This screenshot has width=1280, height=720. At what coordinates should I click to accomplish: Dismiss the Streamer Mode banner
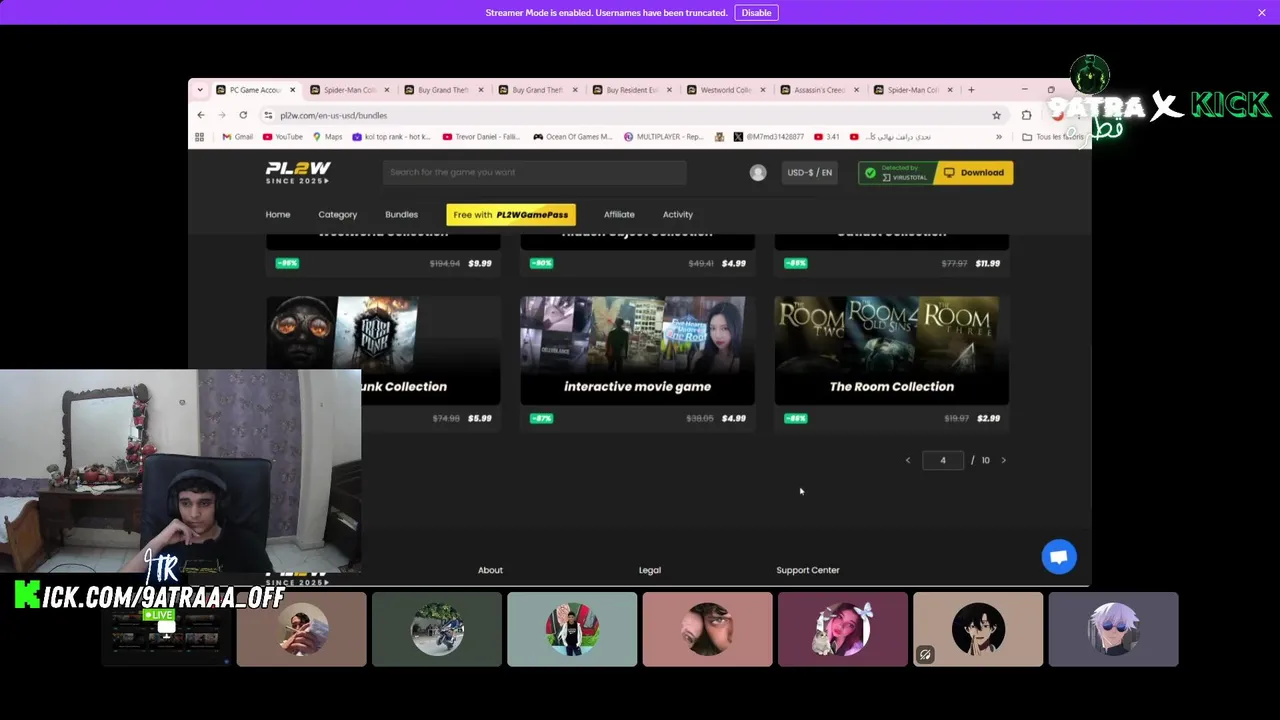pyautogui.click(x=1262, y=12)
